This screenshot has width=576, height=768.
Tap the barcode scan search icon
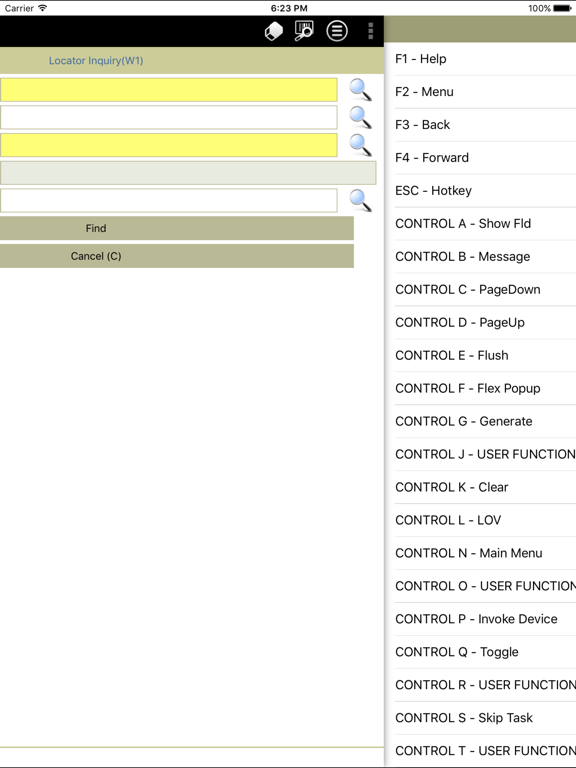point(304,31)
